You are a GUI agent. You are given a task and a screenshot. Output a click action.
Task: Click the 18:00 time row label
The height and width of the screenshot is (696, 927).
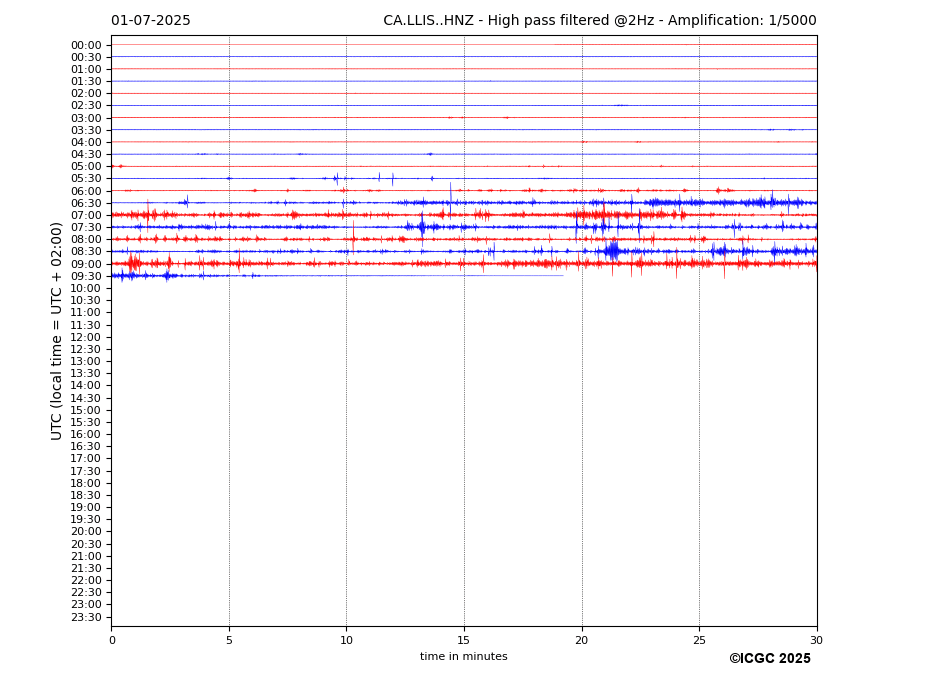click(x=86, y=483)
